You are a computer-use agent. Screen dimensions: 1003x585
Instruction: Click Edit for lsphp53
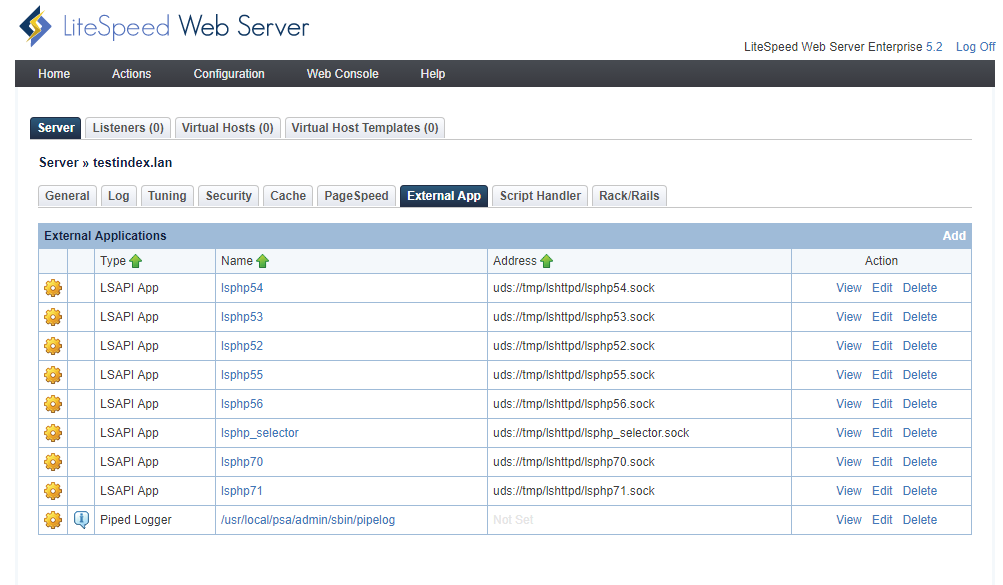point(882,317)
